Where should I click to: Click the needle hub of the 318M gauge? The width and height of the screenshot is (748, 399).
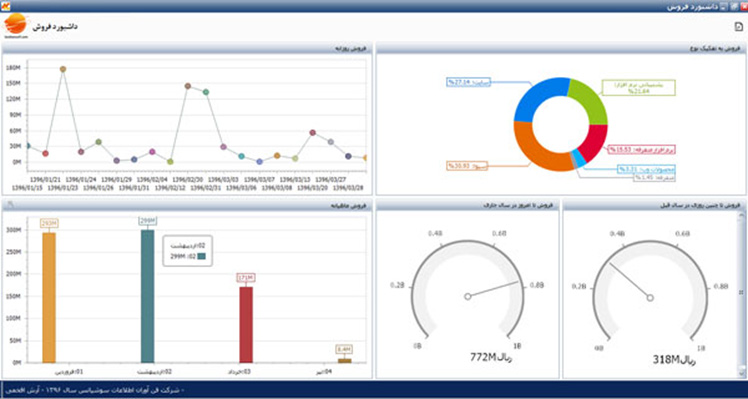click(x=650, y=297)
